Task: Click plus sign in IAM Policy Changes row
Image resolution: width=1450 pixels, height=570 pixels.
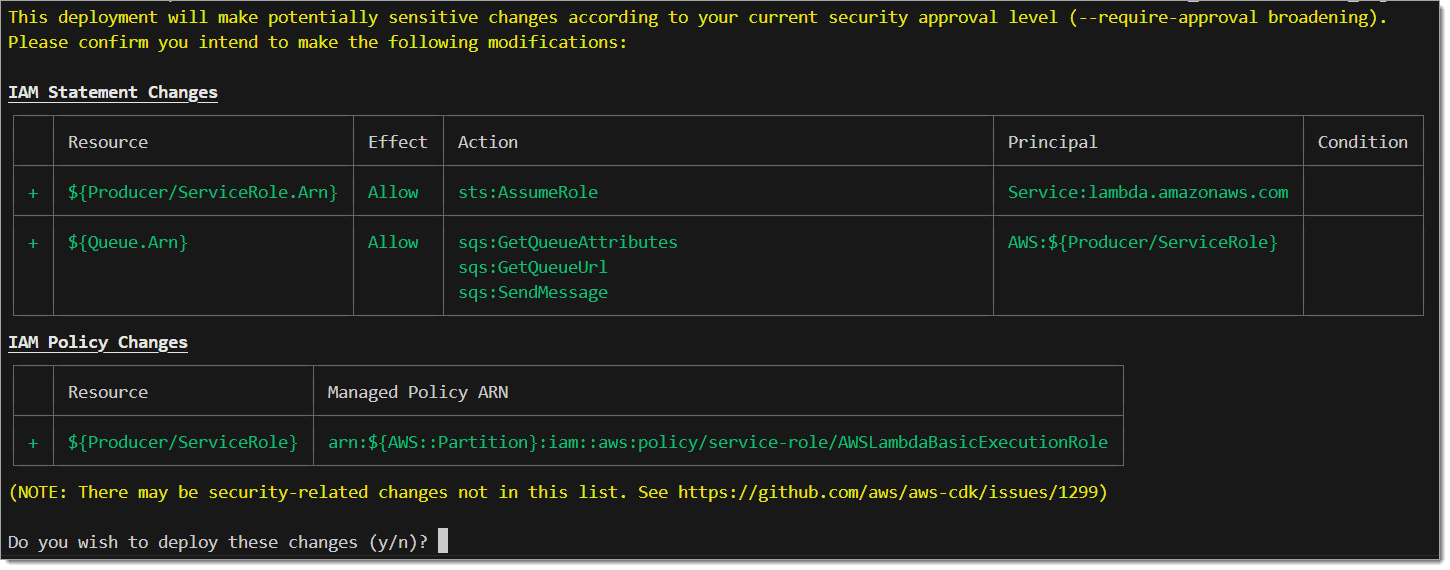Action: click(33, 442)
